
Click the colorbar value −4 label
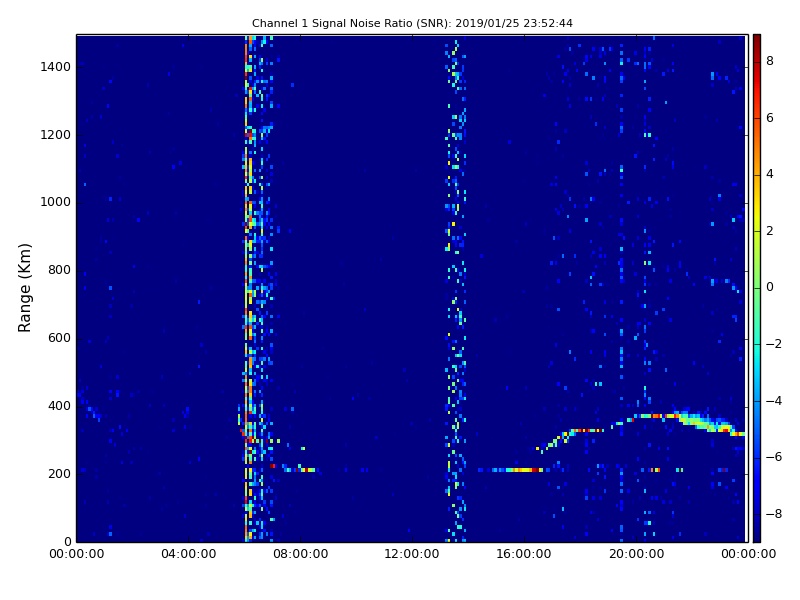(774, 401)
